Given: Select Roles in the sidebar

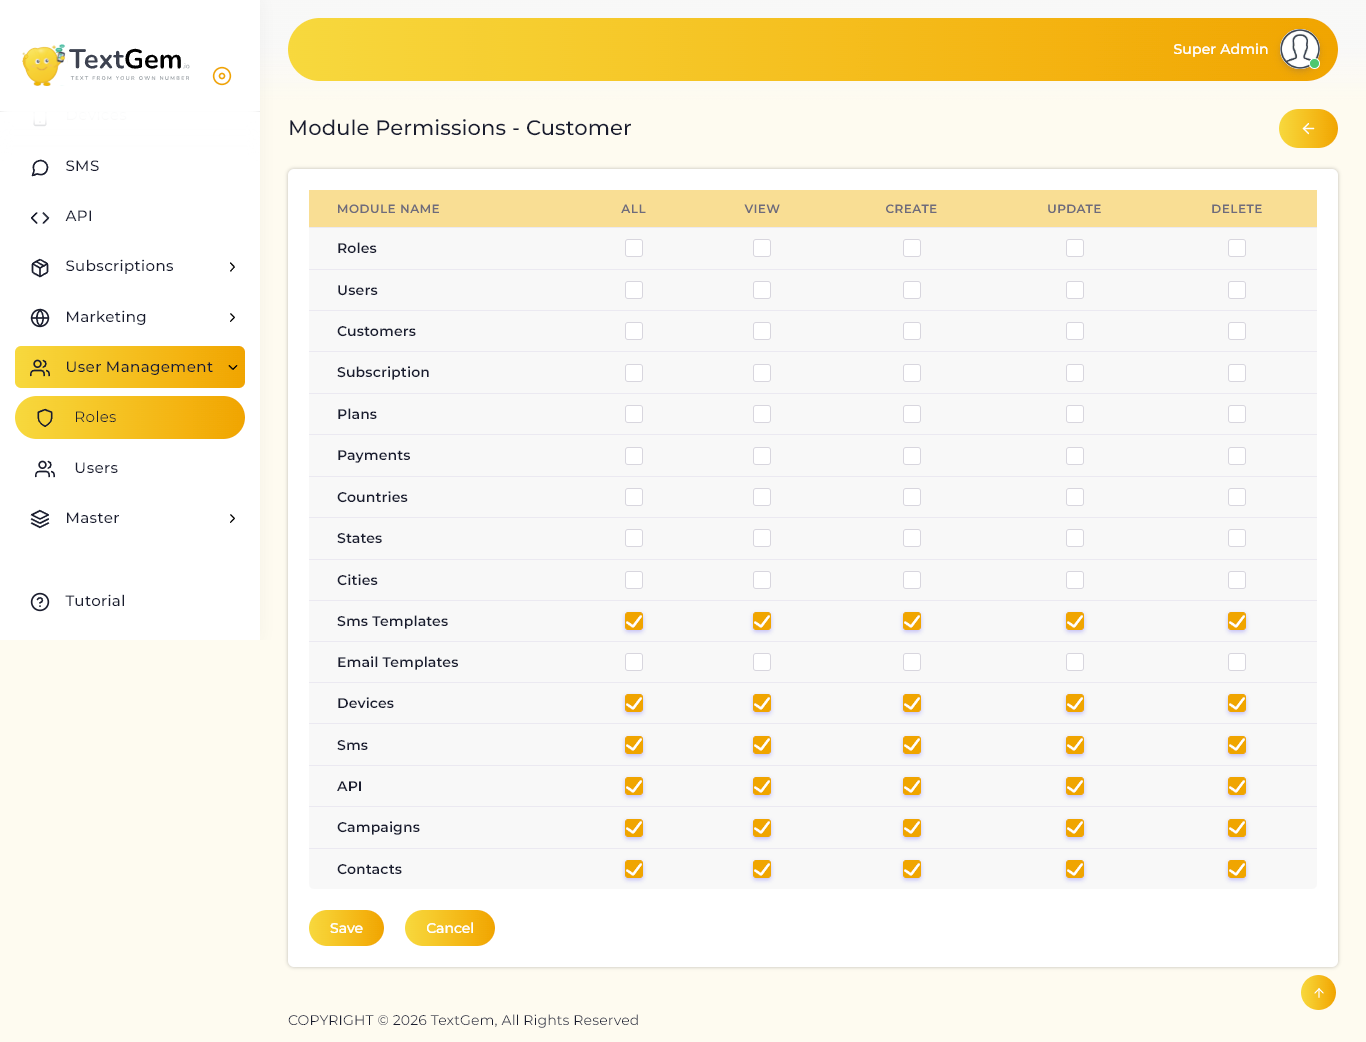Looking at the screenshot, I should 130,417.
